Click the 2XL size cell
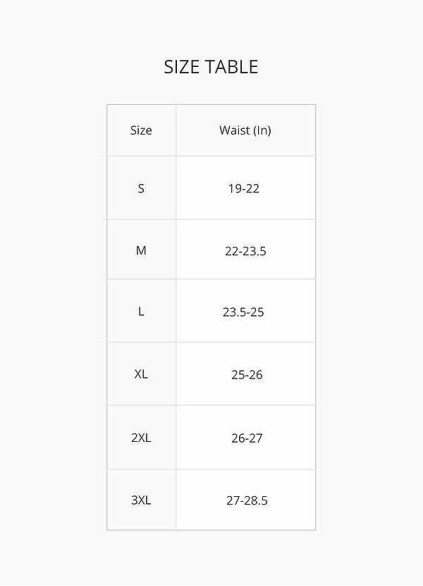 [x=141, y=438]
